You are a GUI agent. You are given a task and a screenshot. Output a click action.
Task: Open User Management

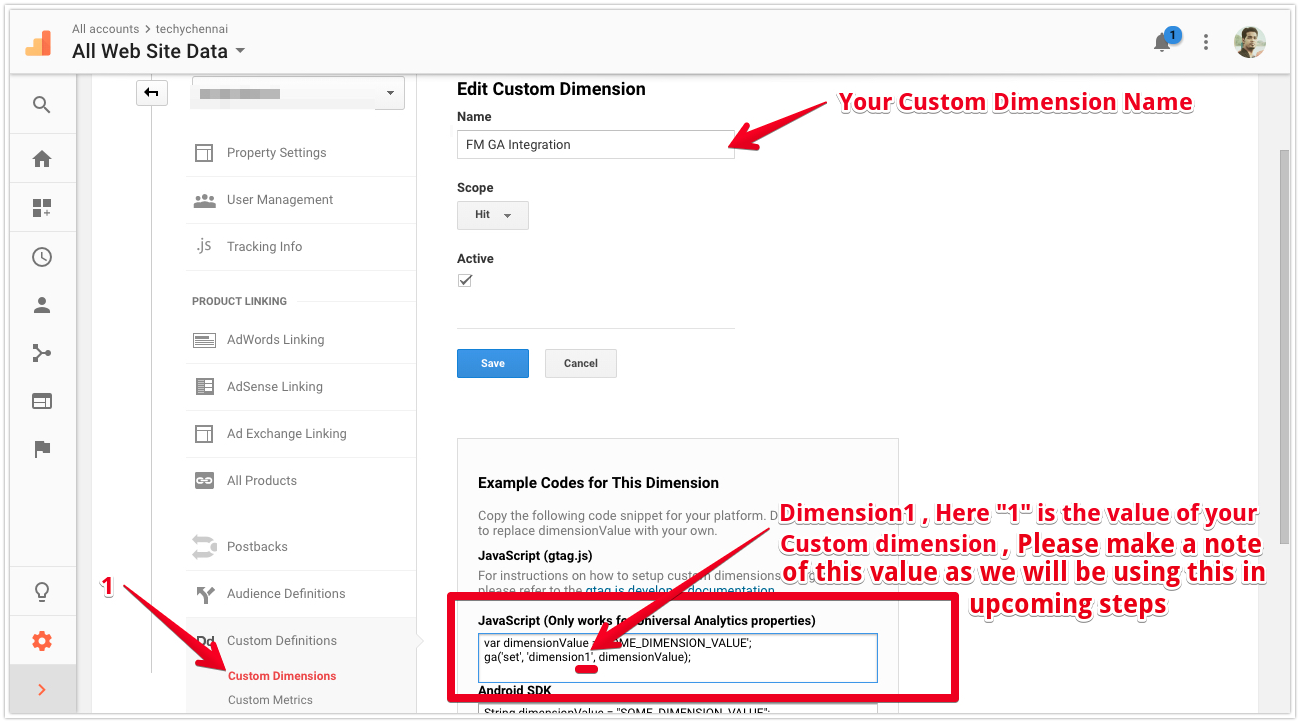[x=280, y=200]
